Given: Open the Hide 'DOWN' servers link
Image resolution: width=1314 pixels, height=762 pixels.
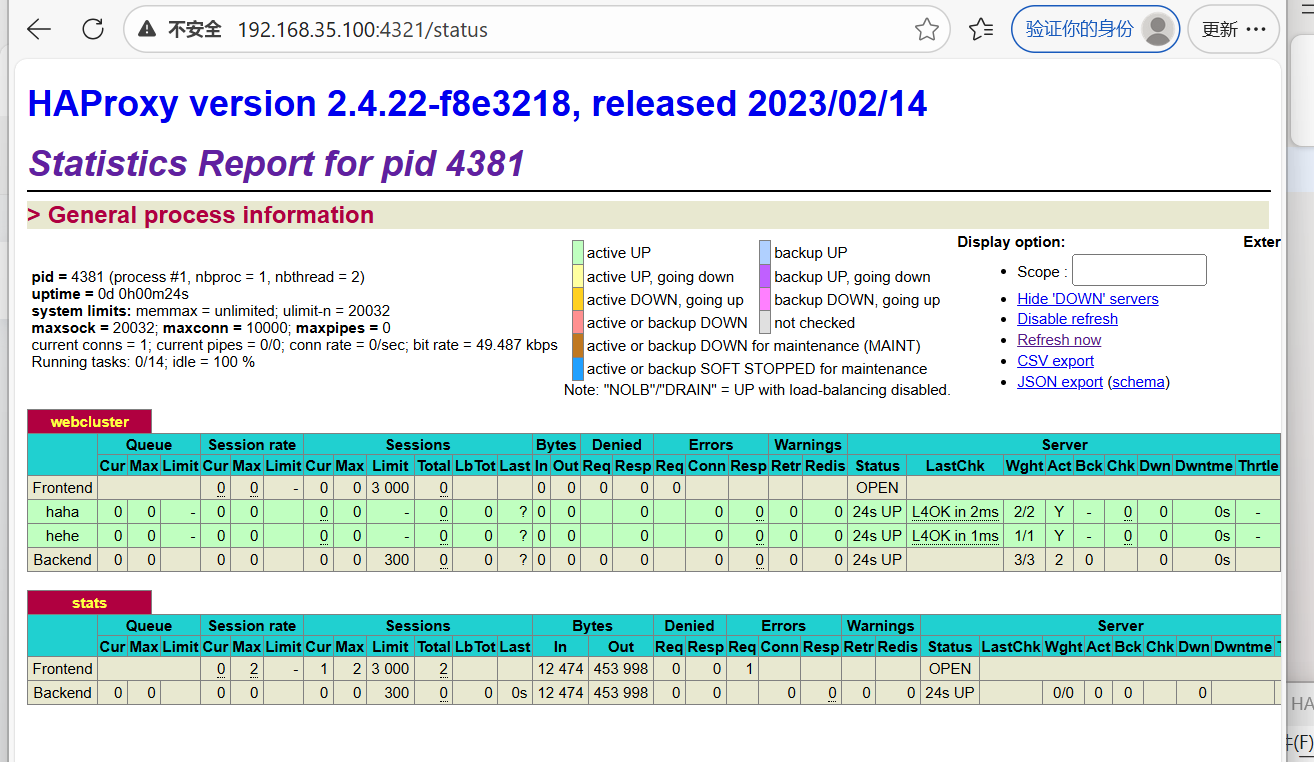Looking at the screenshot, I should (x=1088, y=298).
